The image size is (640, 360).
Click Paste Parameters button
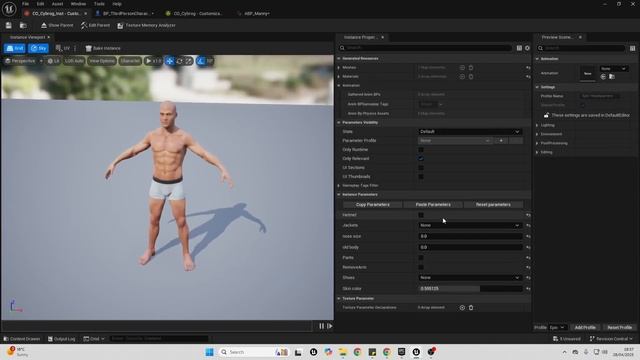[x=433, y=204]
